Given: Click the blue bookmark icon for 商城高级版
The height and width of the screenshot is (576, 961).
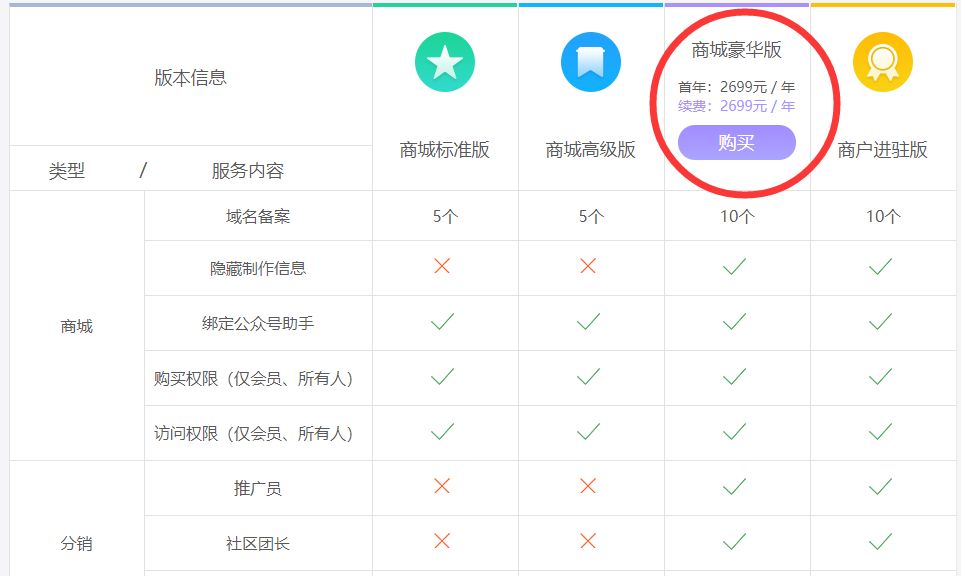Looking at the screenshot, I should pos(590,61).
